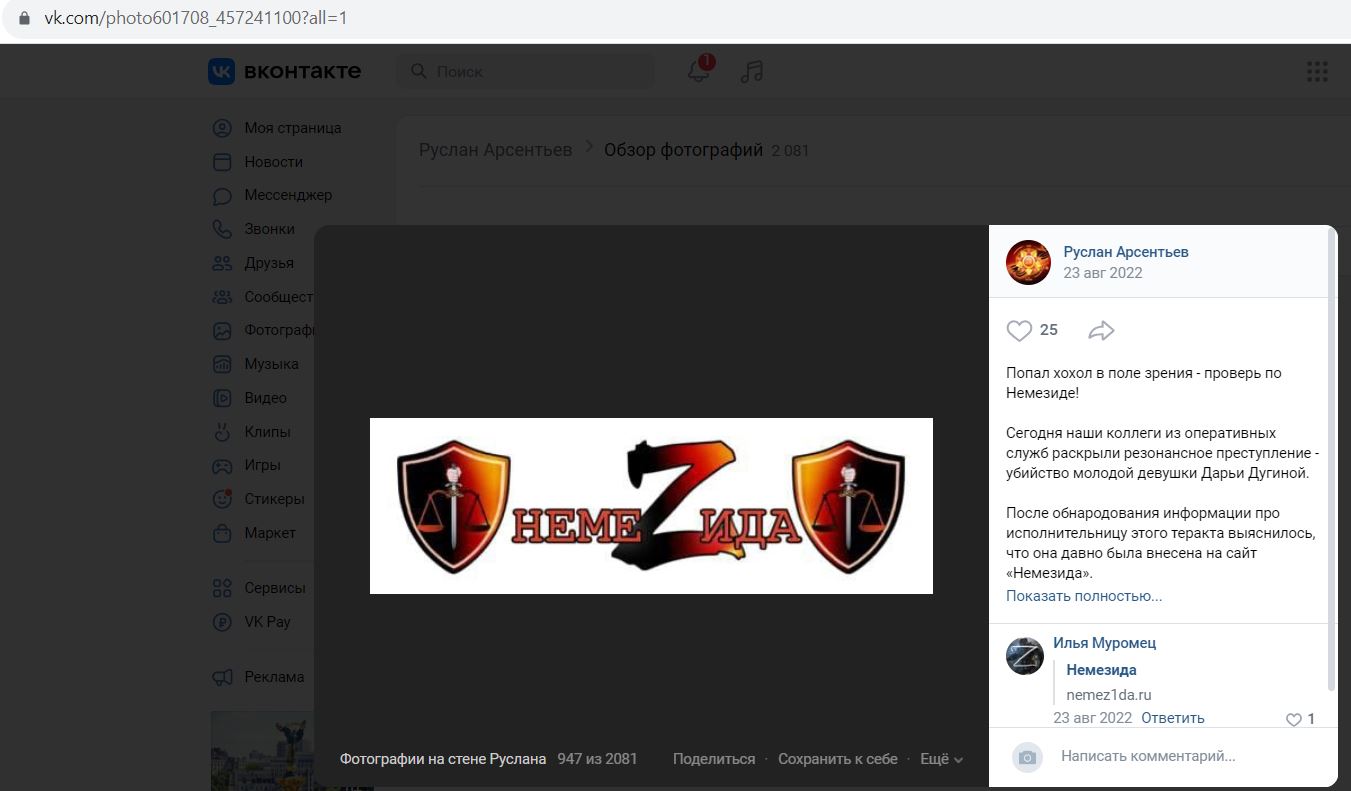The width and height of the screenshot is (1351, 791).
Task: Open the Ещё dropdown menu
Action: (x=941, y=759)
